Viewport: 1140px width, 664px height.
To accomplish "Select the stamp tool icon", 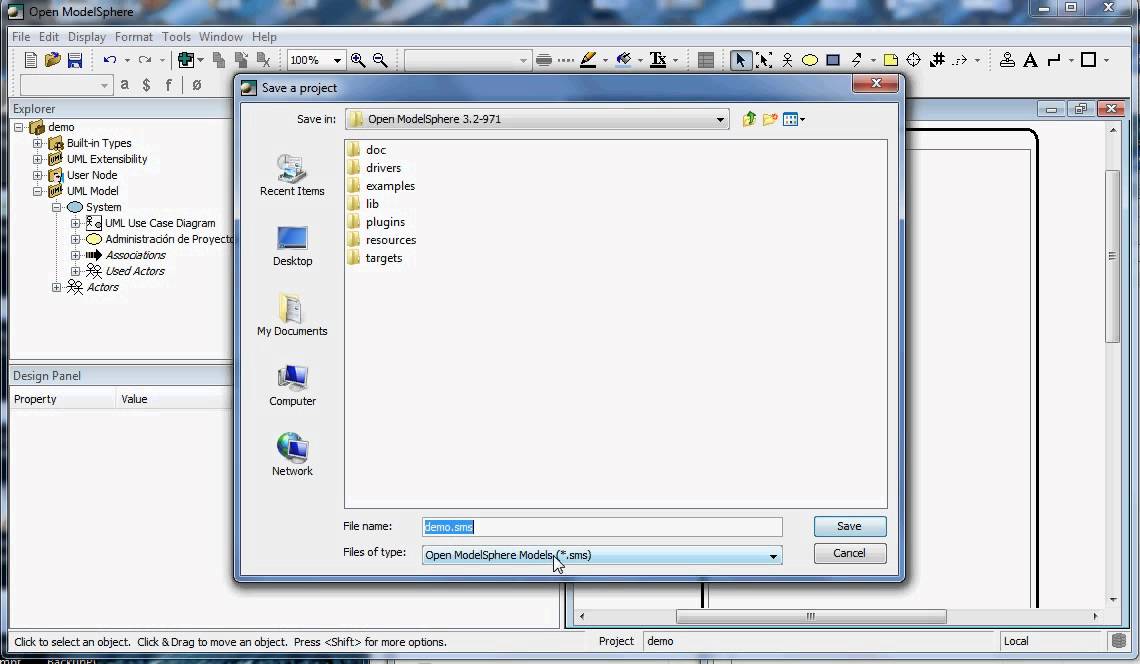I will pos(1008,60).
